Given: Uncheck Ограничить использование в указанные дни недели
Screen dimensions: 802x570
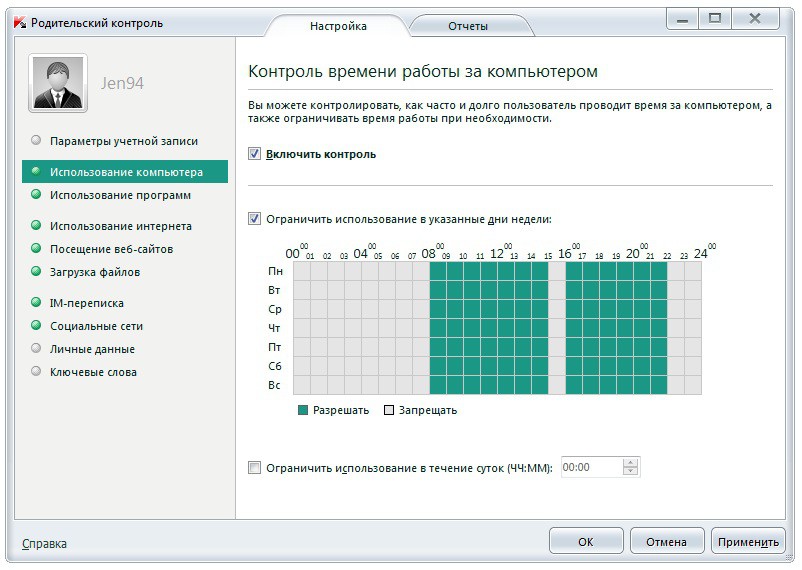Looking at the screenshot, I should click(x=255, y=218).
